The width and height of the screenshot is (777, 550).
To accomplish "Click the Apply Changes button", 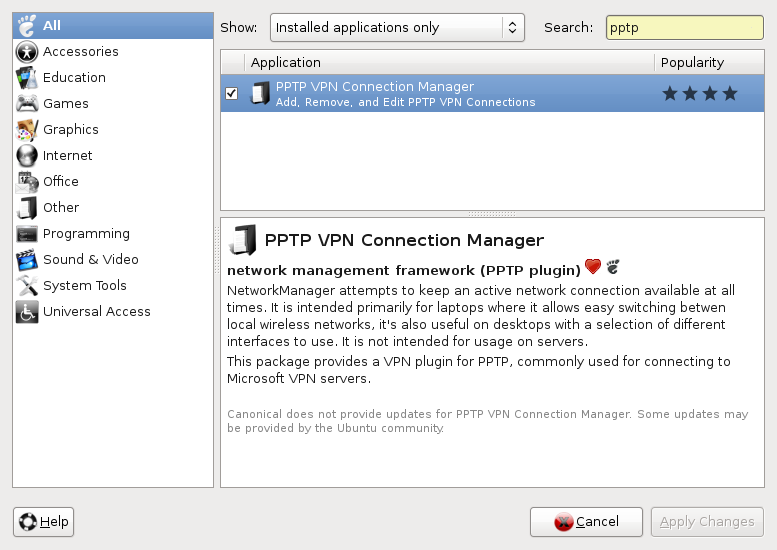I will pos(707,522).
